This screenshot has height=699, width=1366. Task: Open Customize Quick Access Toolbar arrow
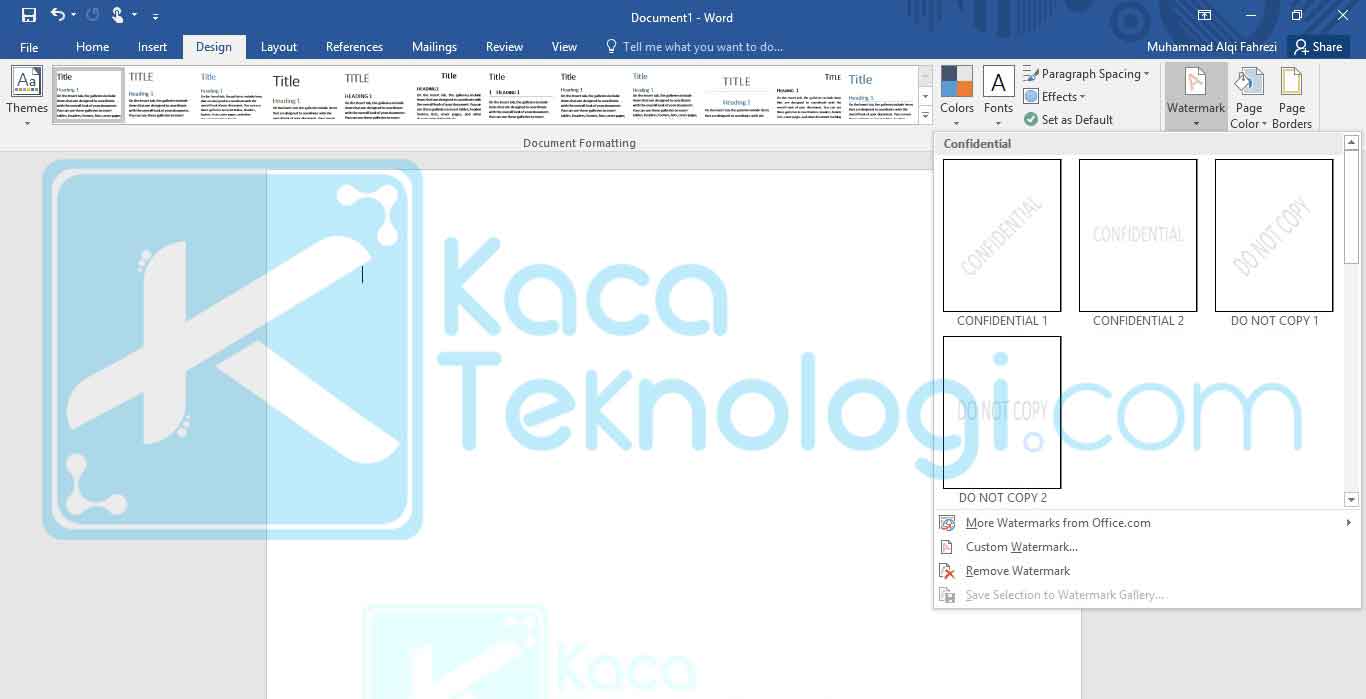click(155, 17)
